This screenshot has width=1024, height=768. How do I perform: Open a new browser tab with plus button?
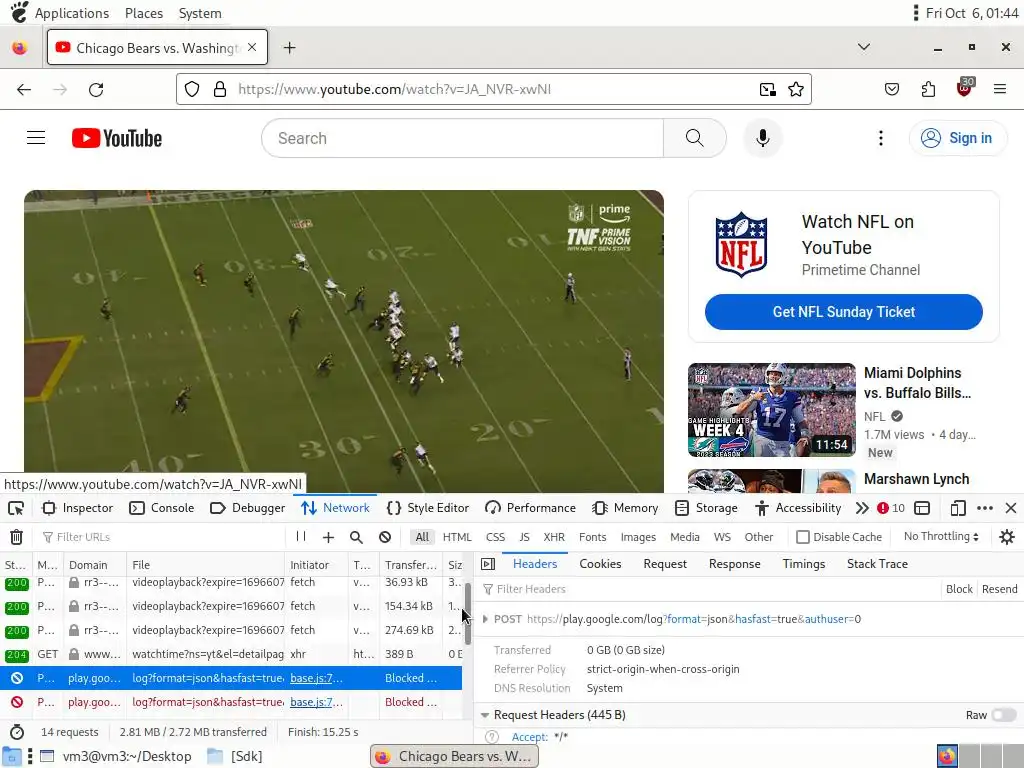pyautogui.click(x=289, y=47)
